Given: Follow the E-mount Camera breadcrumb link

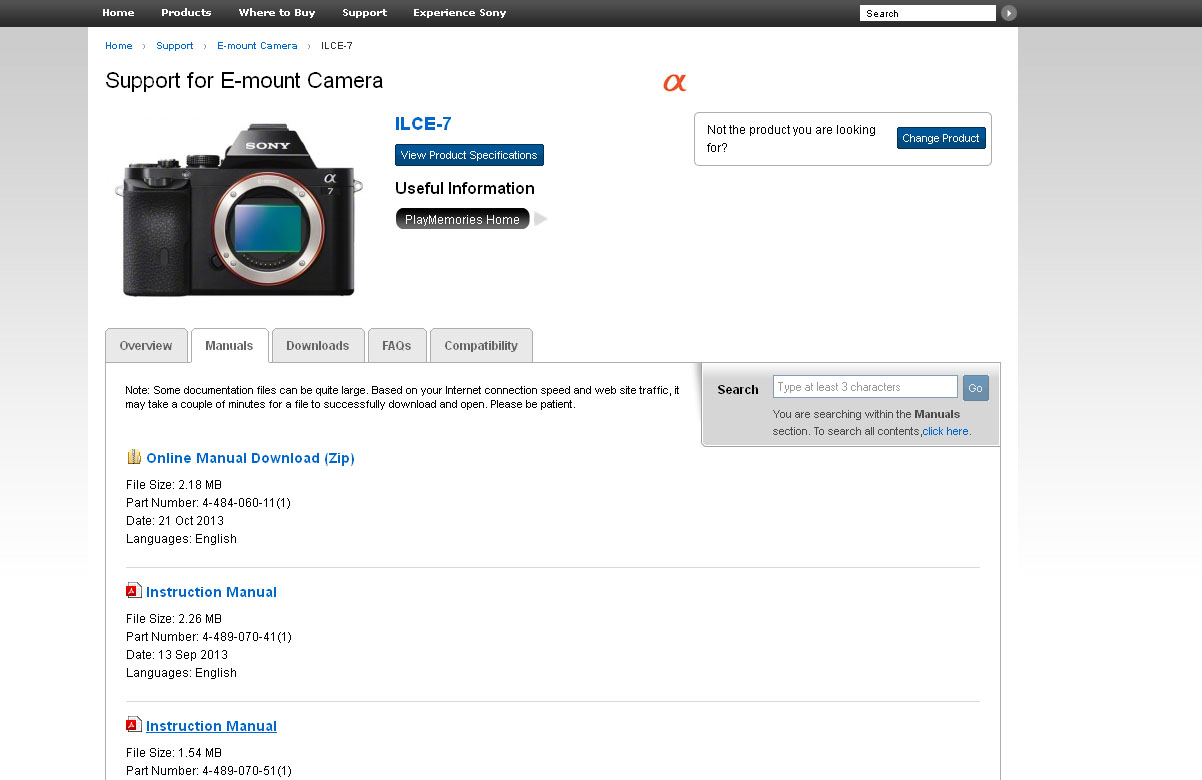Looking at the screenshot, I should (x=257, y=46).
